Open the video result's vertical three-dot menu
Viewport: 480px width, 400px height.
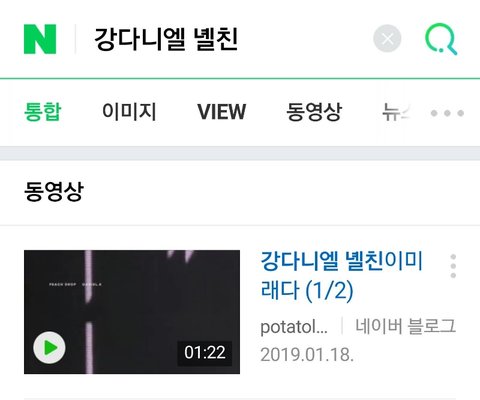pos(453,266)
